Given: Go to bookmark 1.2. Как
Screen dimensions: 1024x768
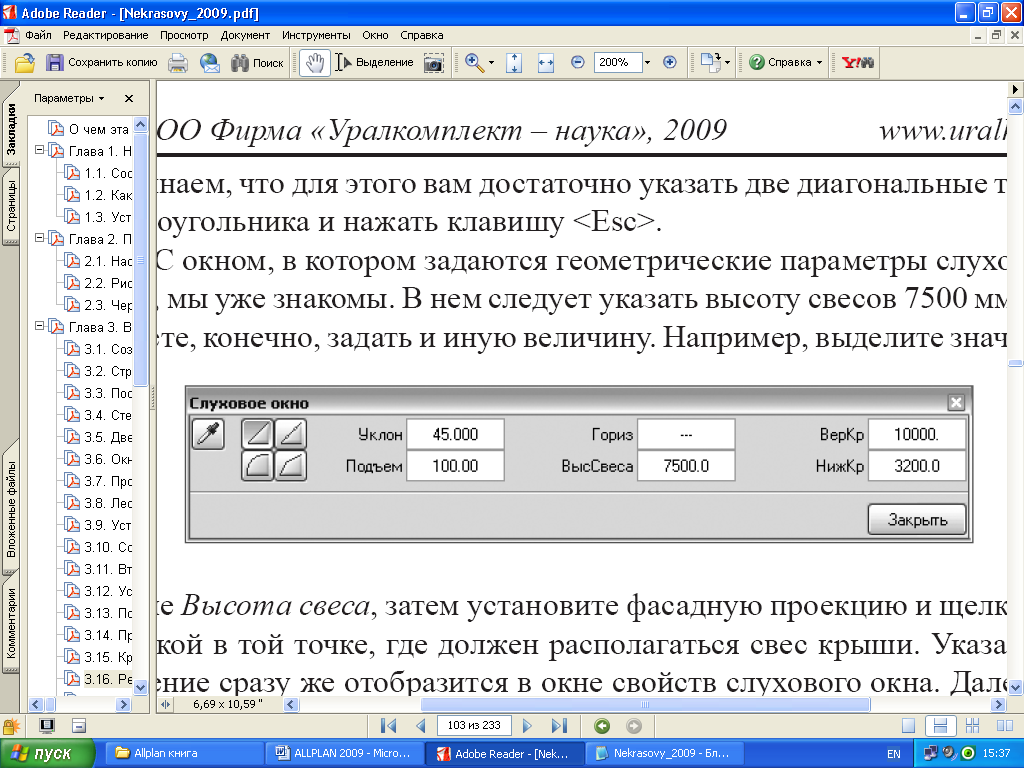Looking at the screenshot, I should [99, 195].
